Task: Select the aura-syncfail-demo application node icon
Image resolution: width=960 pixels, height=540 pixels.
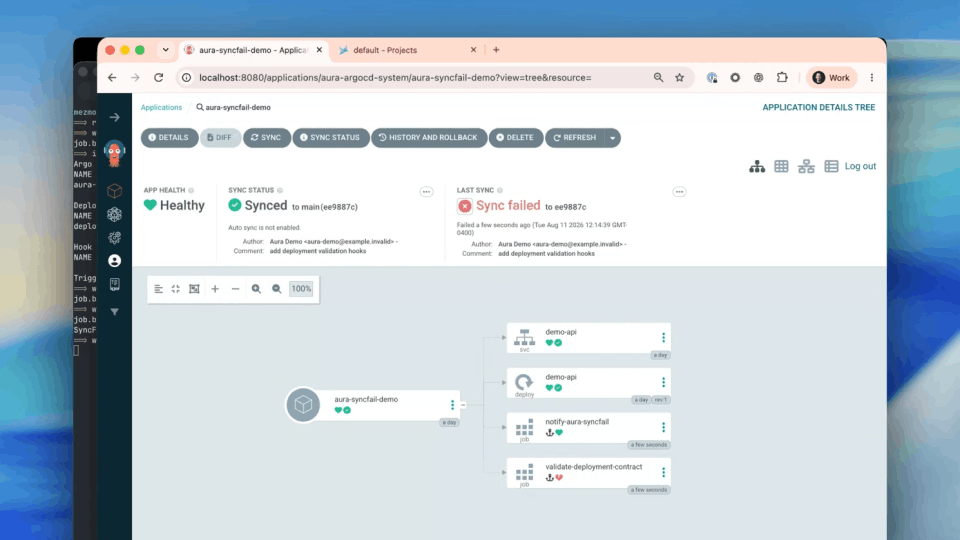Action: coord(303,405)
